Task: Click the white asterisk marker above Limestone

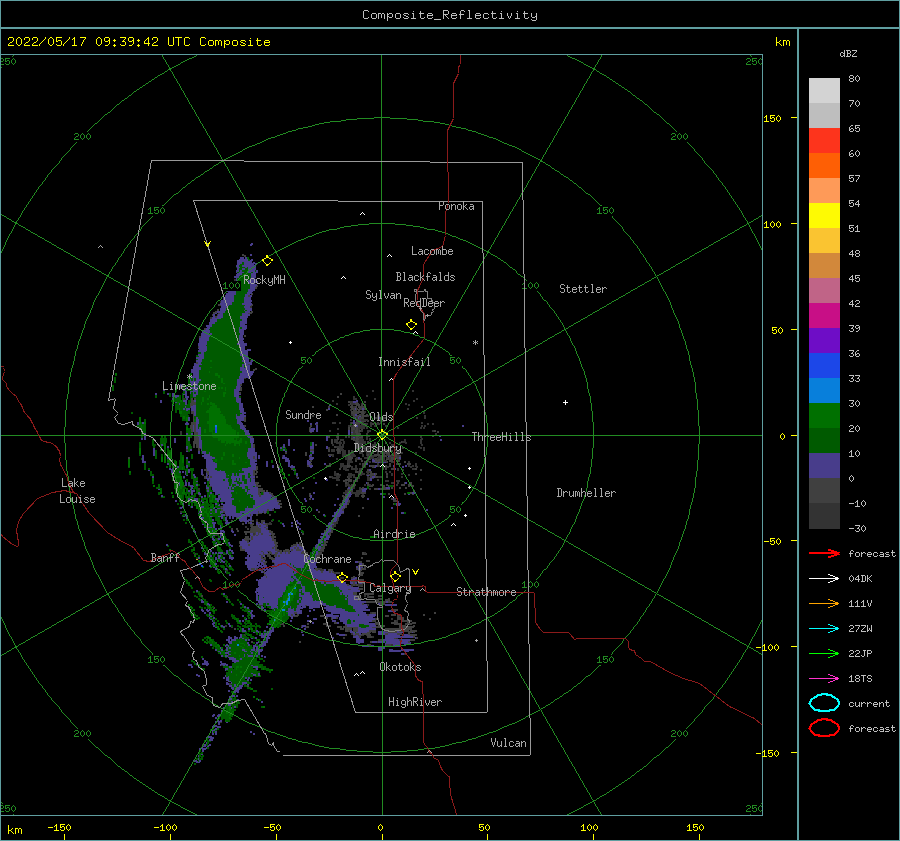Action: pyautogui.click(x=189, y=377)
